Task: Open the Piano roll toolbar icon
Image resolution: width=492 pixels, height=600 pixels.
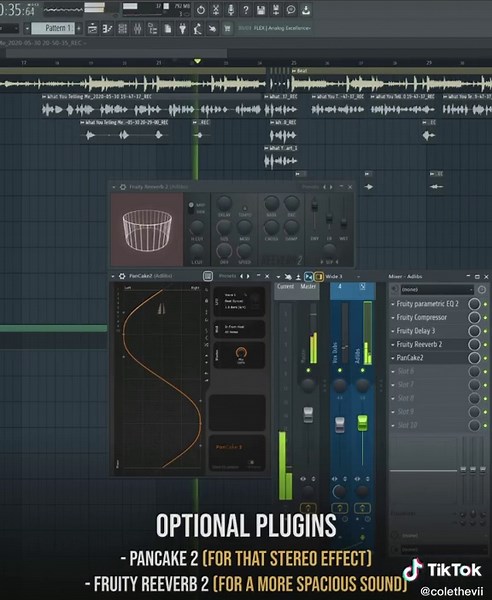Action: point(108,29)
